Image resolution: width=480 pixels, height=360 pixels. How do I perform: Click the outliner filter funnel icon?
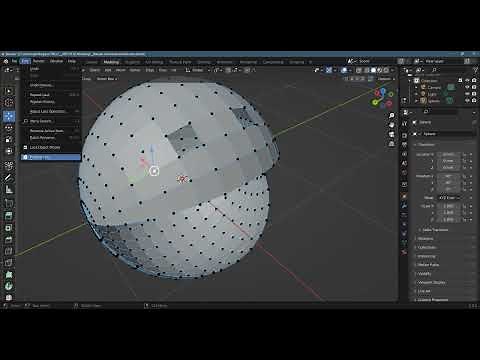point(475,70)
